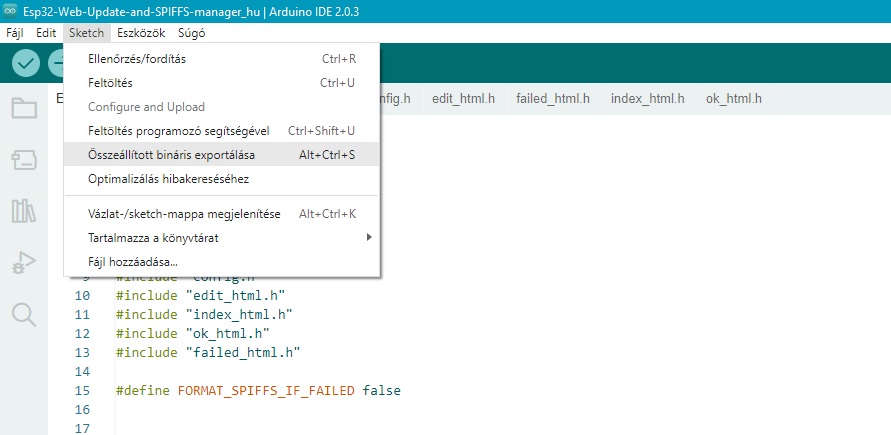Open the Súgó menu
The width and height of the screenshot is (891, 435).
pyautogui.click(x=191, y=33)
